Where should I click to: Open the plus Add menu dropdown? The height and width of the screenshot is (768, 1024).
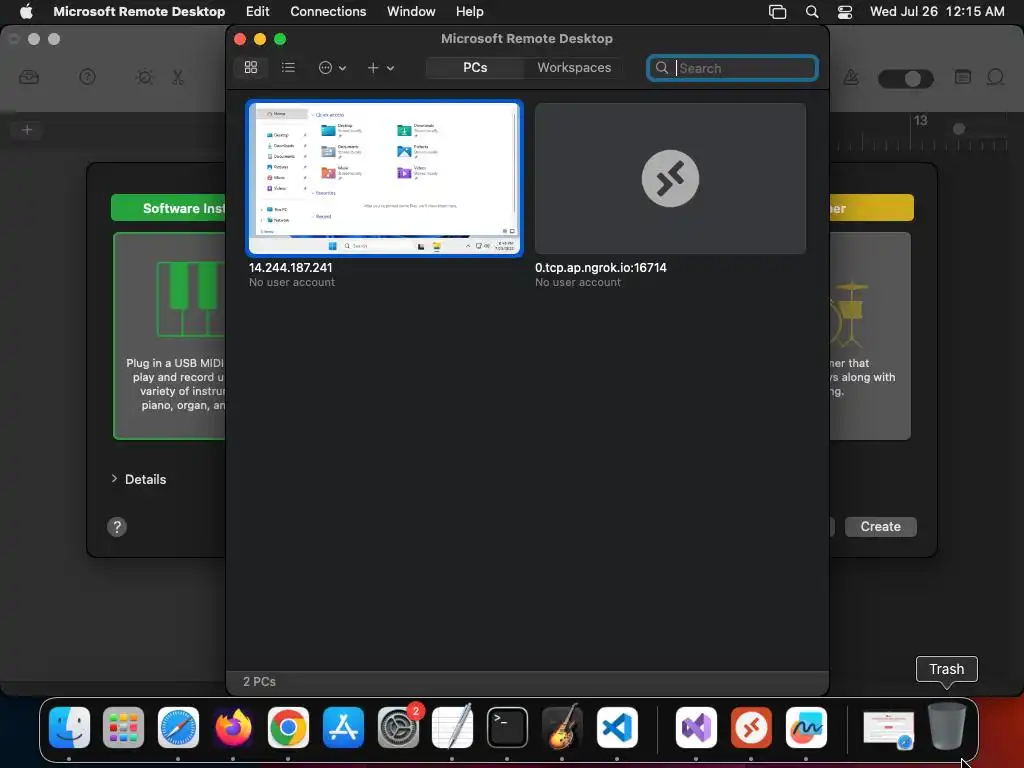point(380,67)
